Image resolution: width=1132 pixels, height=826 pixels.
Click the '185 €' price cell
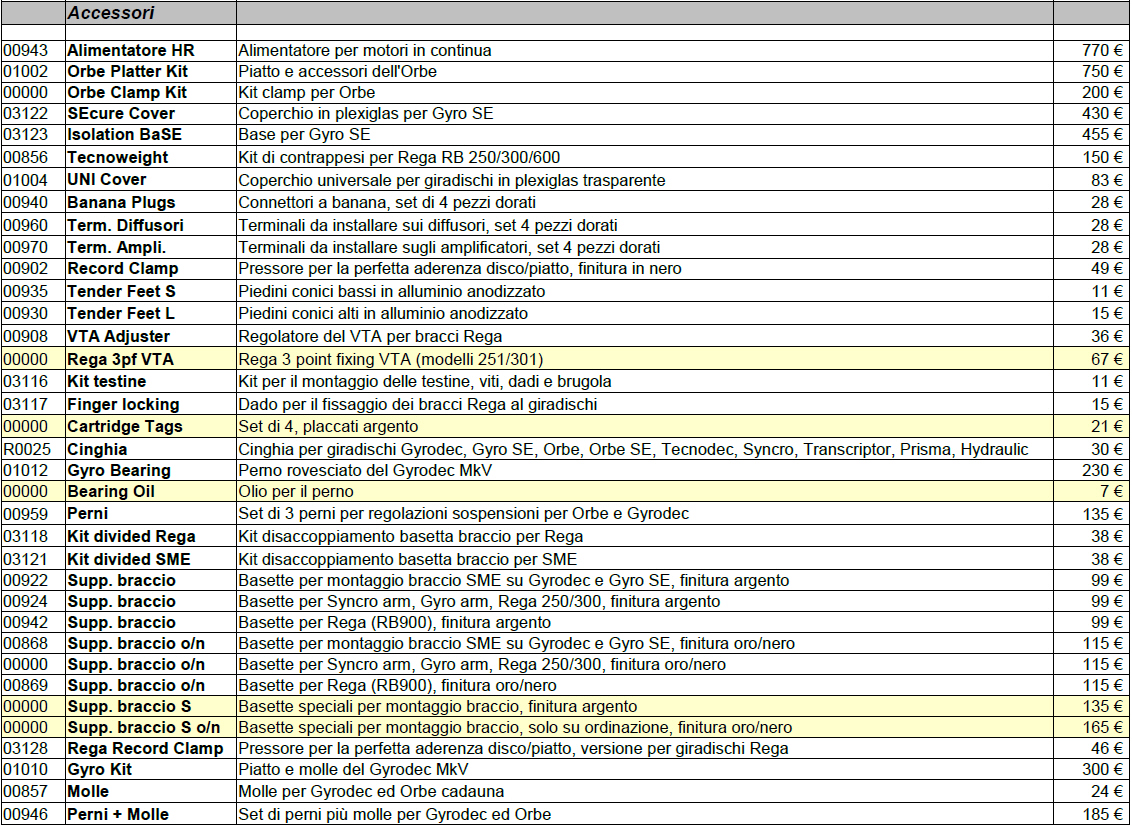coord(1092,814)
